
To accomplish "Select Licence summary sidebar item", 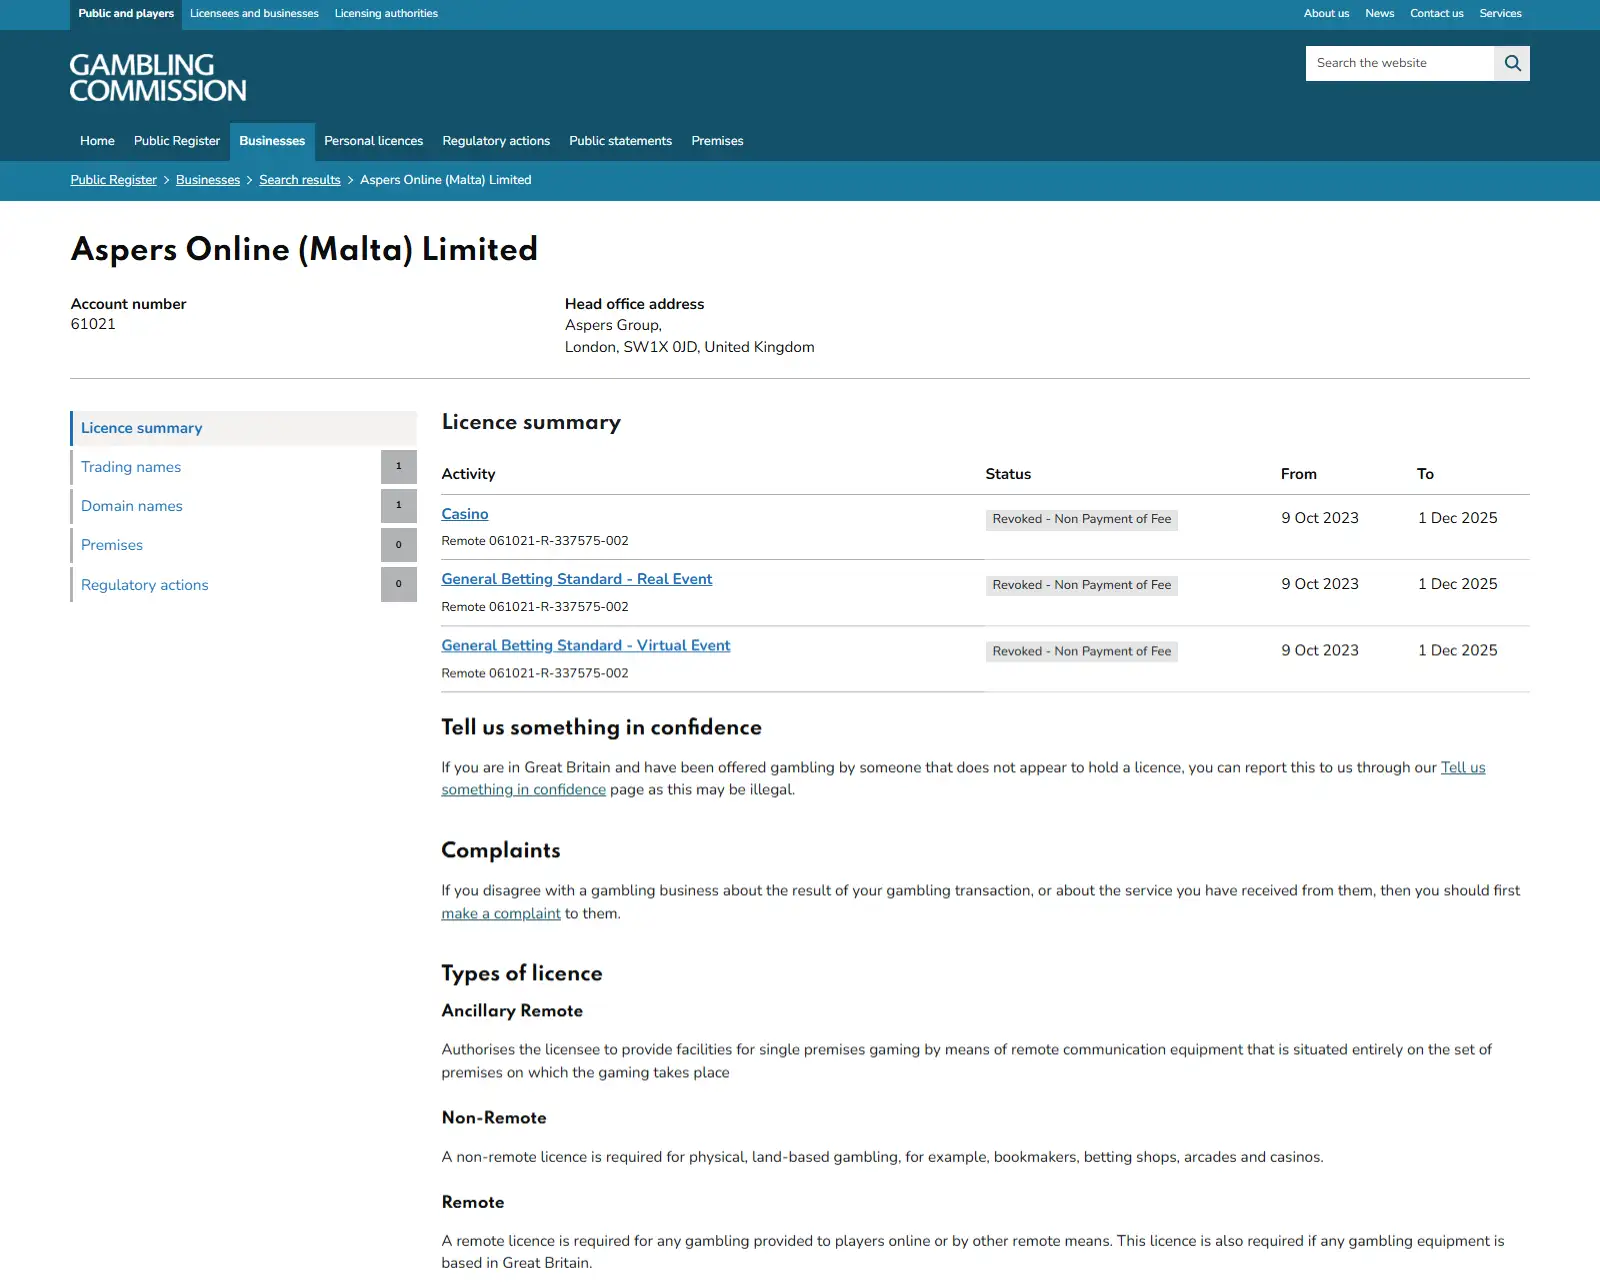I will 243,428.
